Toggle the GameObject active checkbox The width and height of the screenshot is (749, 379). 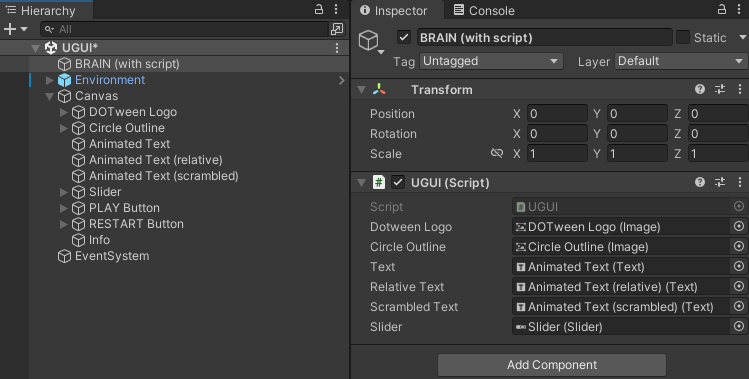[404, 37]
